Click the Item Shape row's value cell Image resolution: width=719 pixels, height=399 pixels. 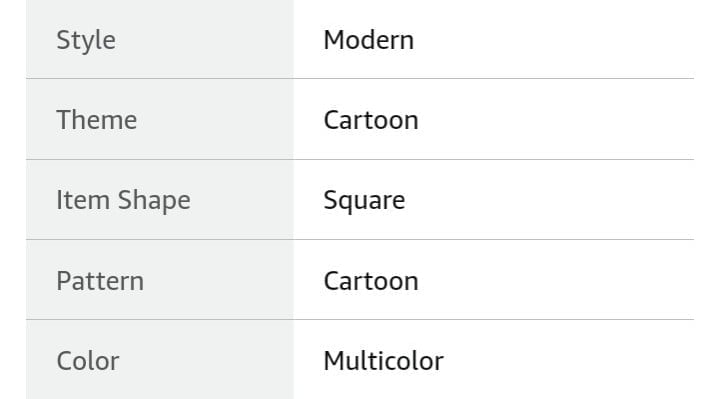pyautogui.click(x=494, y=200)
